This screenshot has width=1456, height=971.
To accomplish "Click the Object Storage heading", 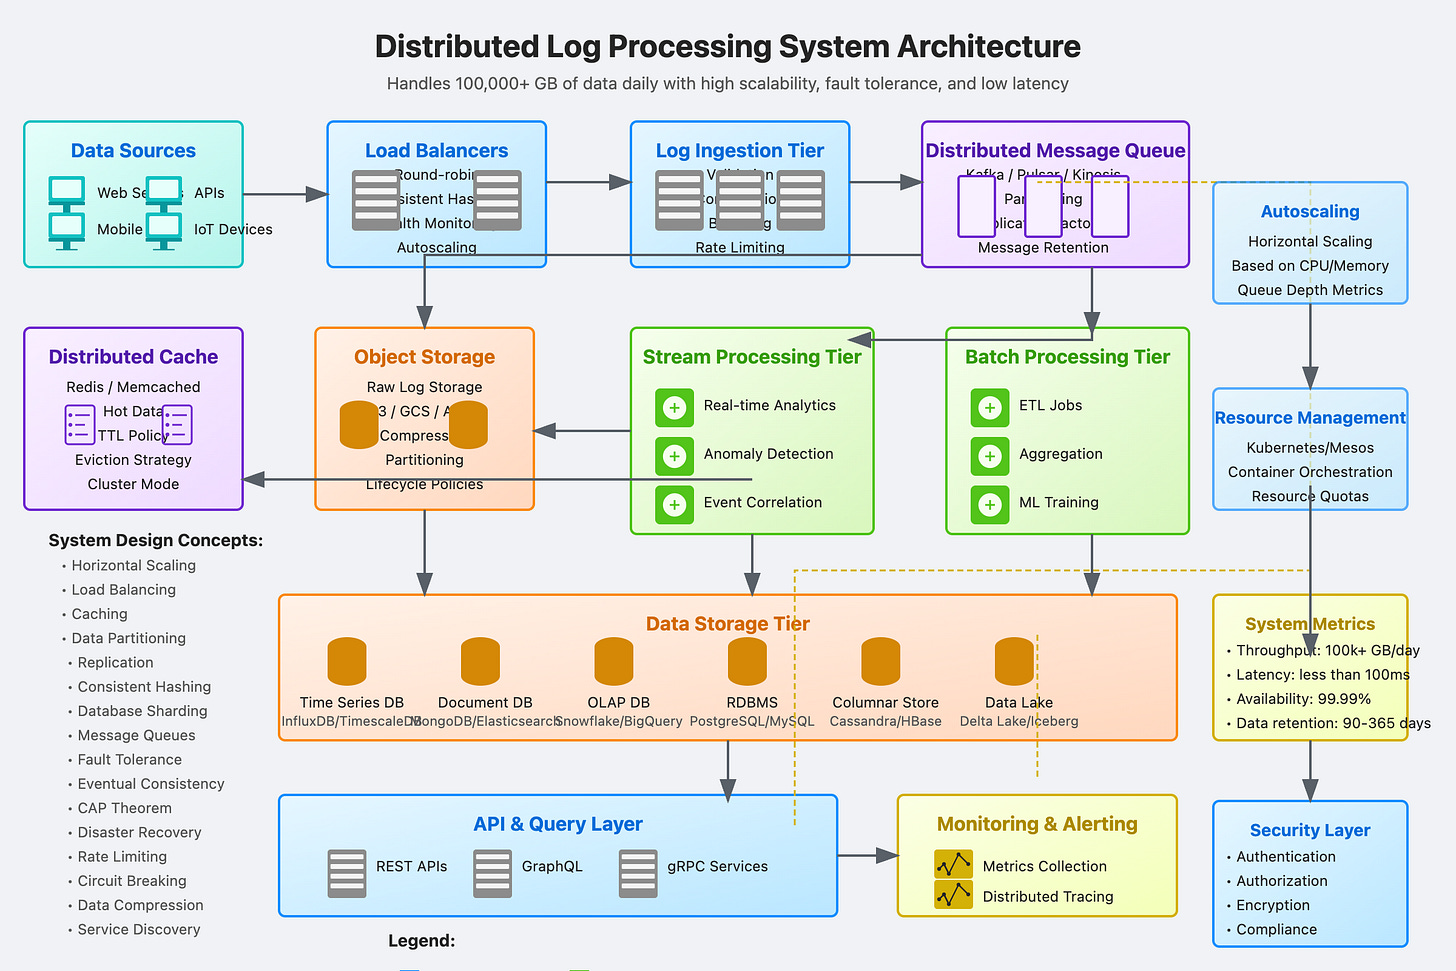I will (424, 357).
